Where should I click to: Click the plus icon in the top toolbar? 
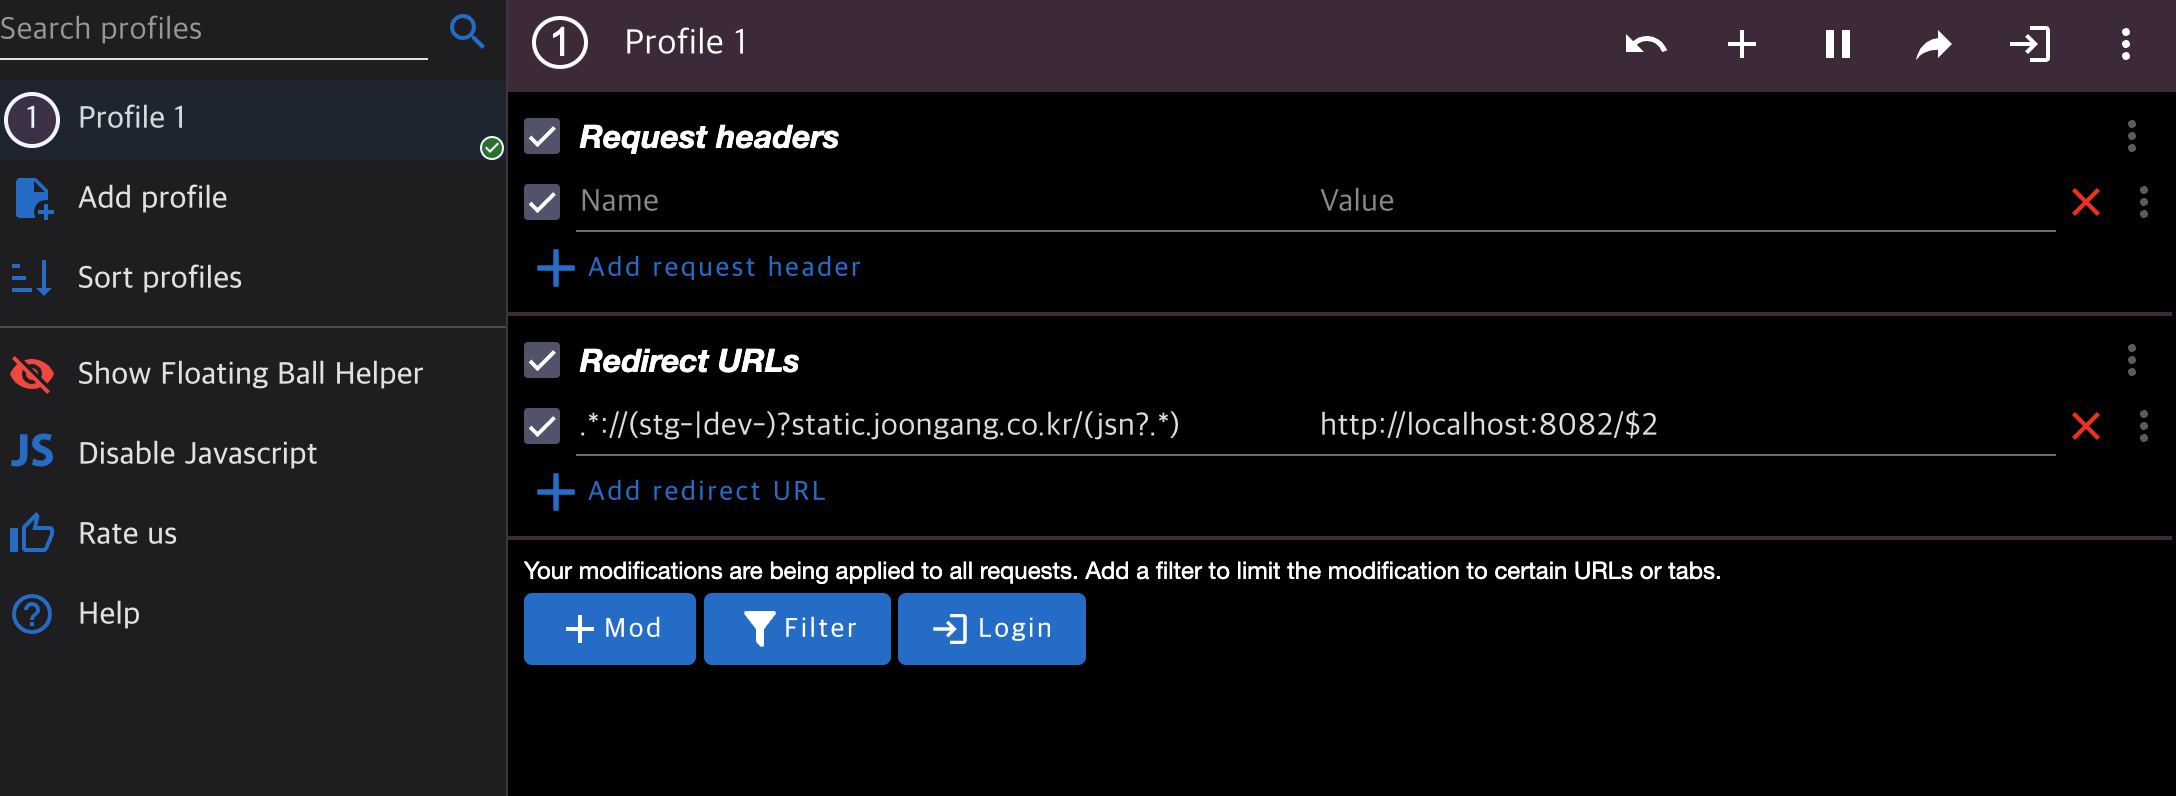1741,44
